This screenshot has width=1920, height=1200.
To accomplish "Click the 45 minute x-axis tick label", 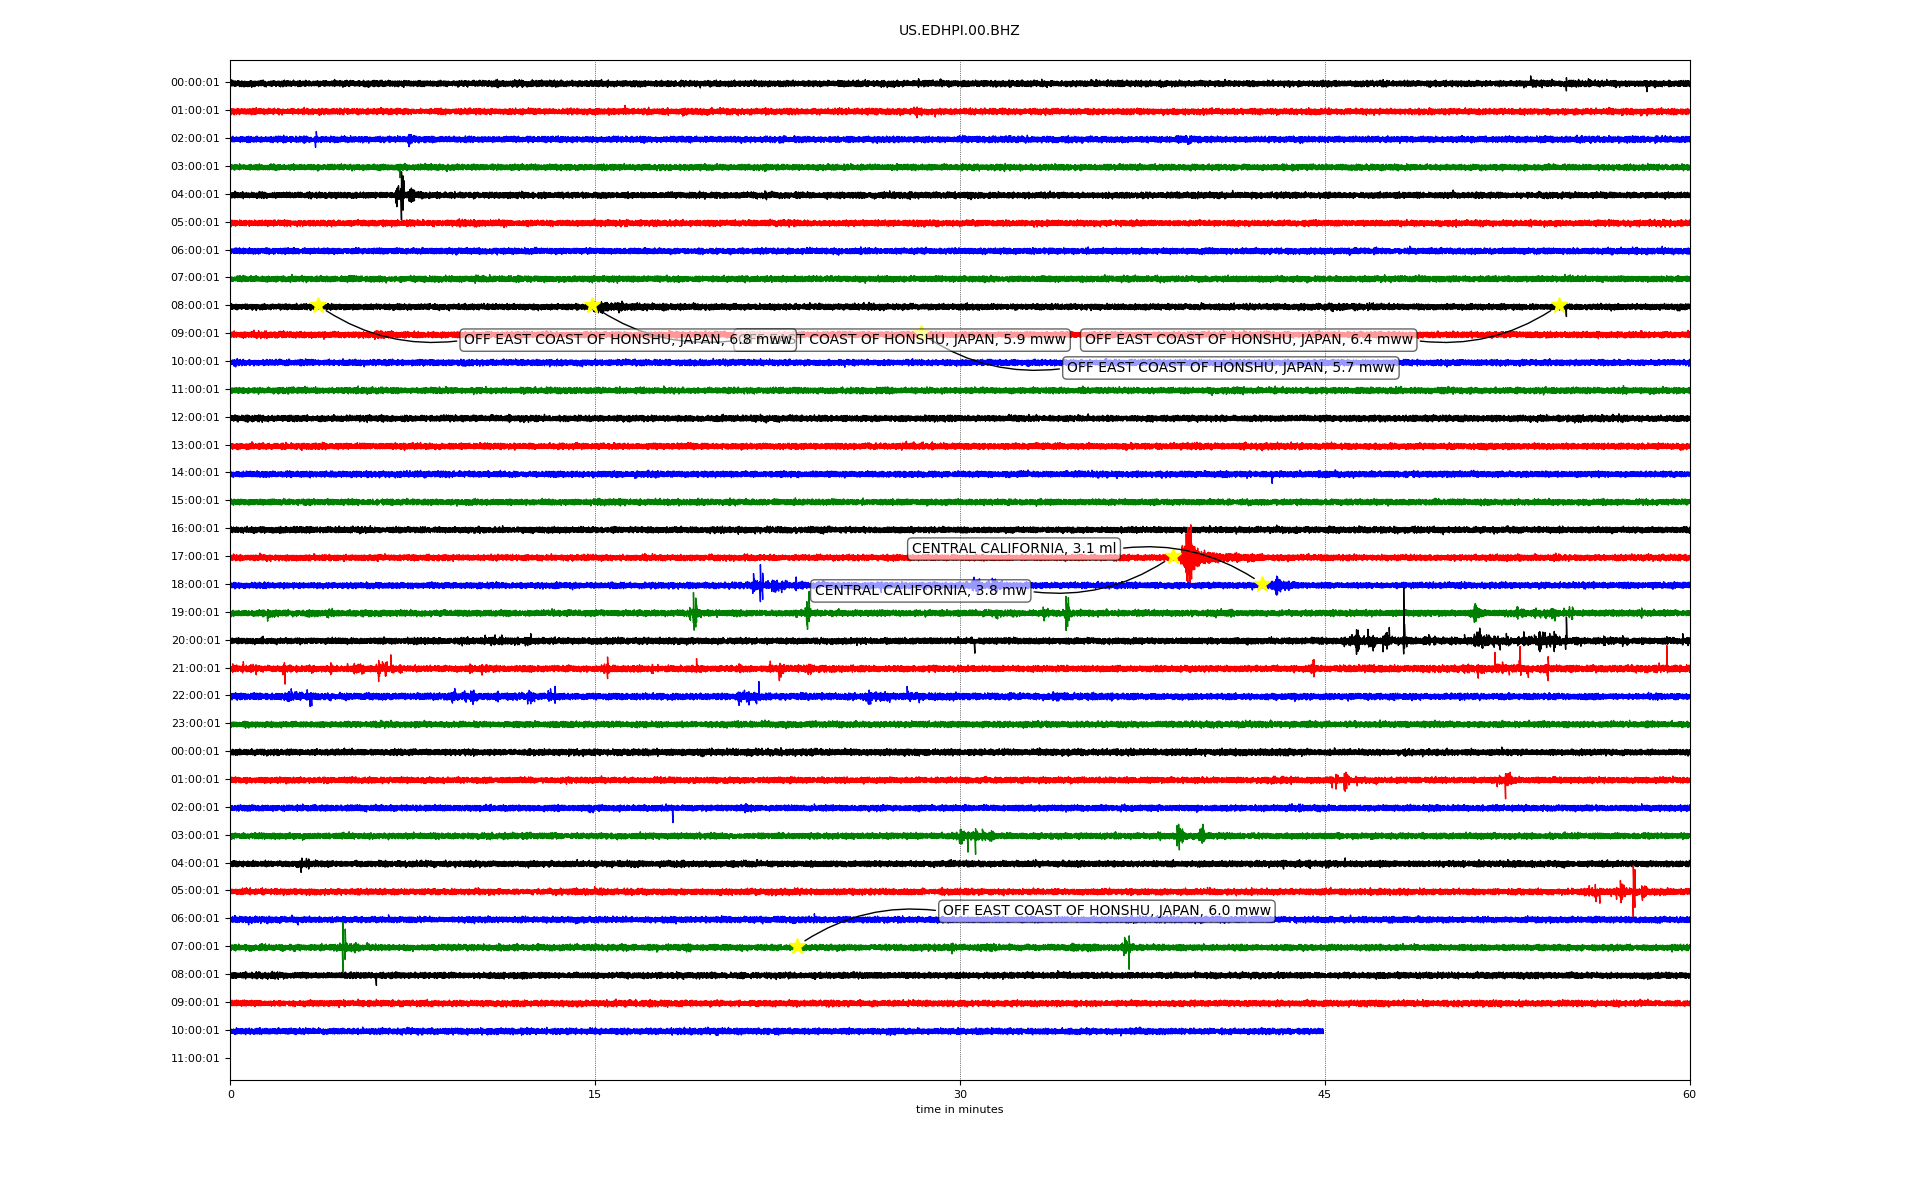I will (x=1324, y=1094).
